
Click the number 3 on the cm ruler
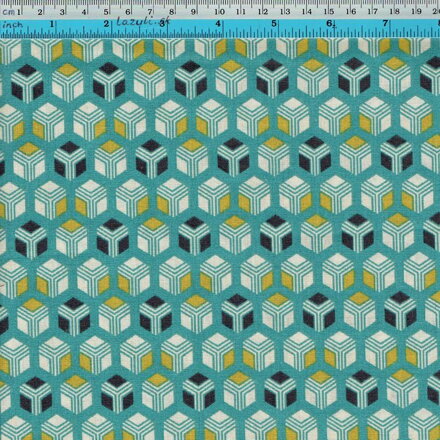click(x=62, y=13)
